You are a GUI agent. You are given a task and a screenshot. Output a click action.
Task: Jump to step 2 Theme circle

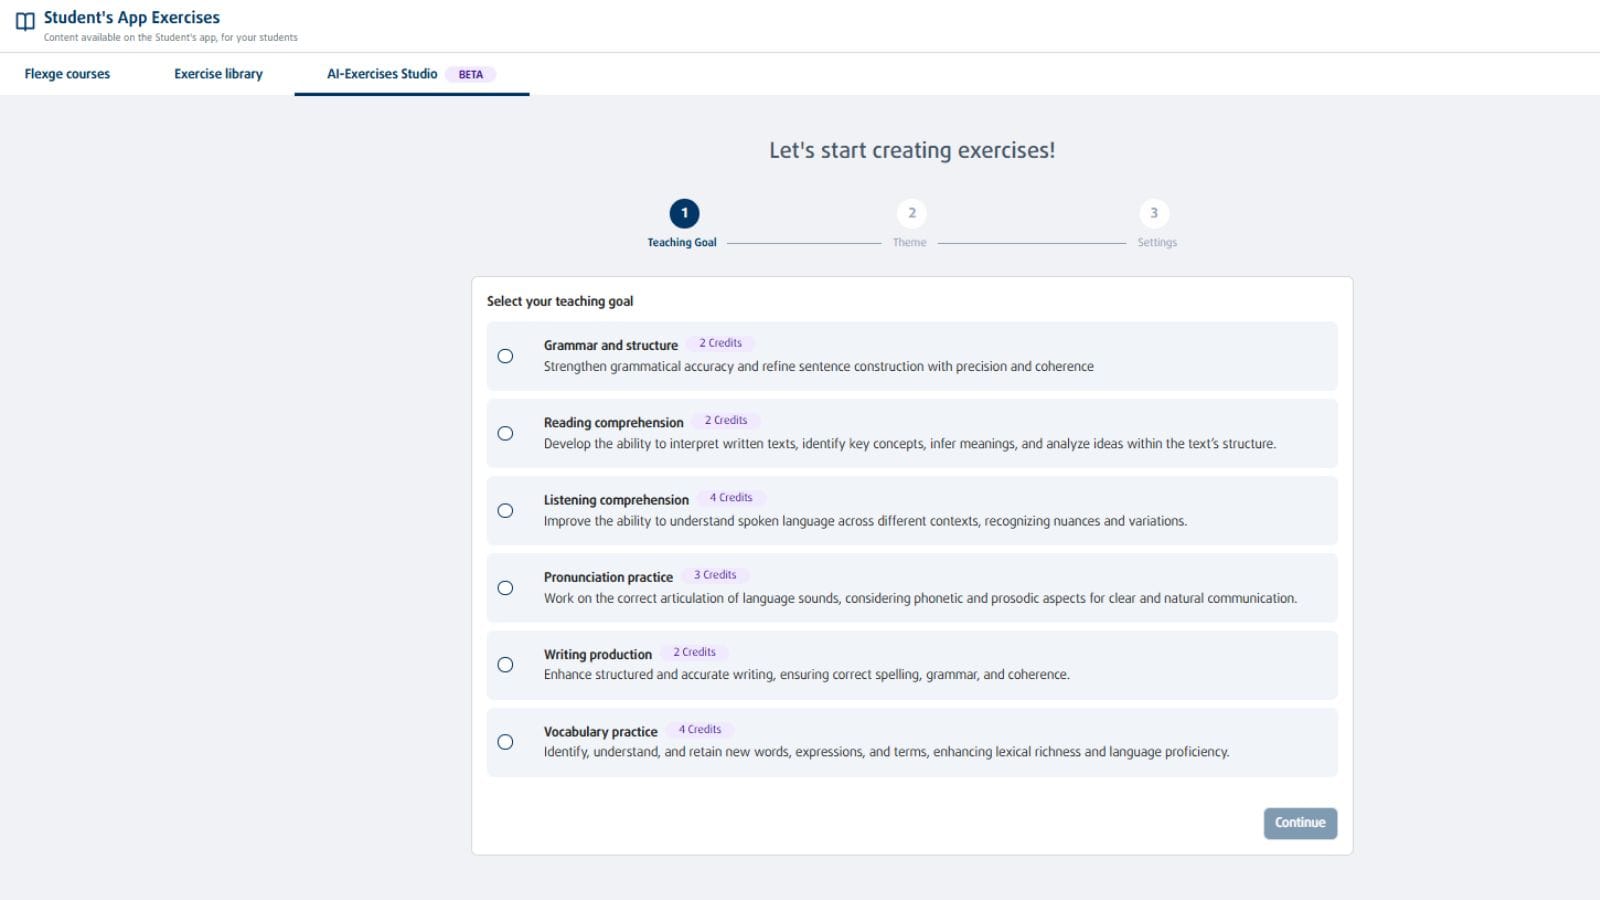[x=911, y=213]
